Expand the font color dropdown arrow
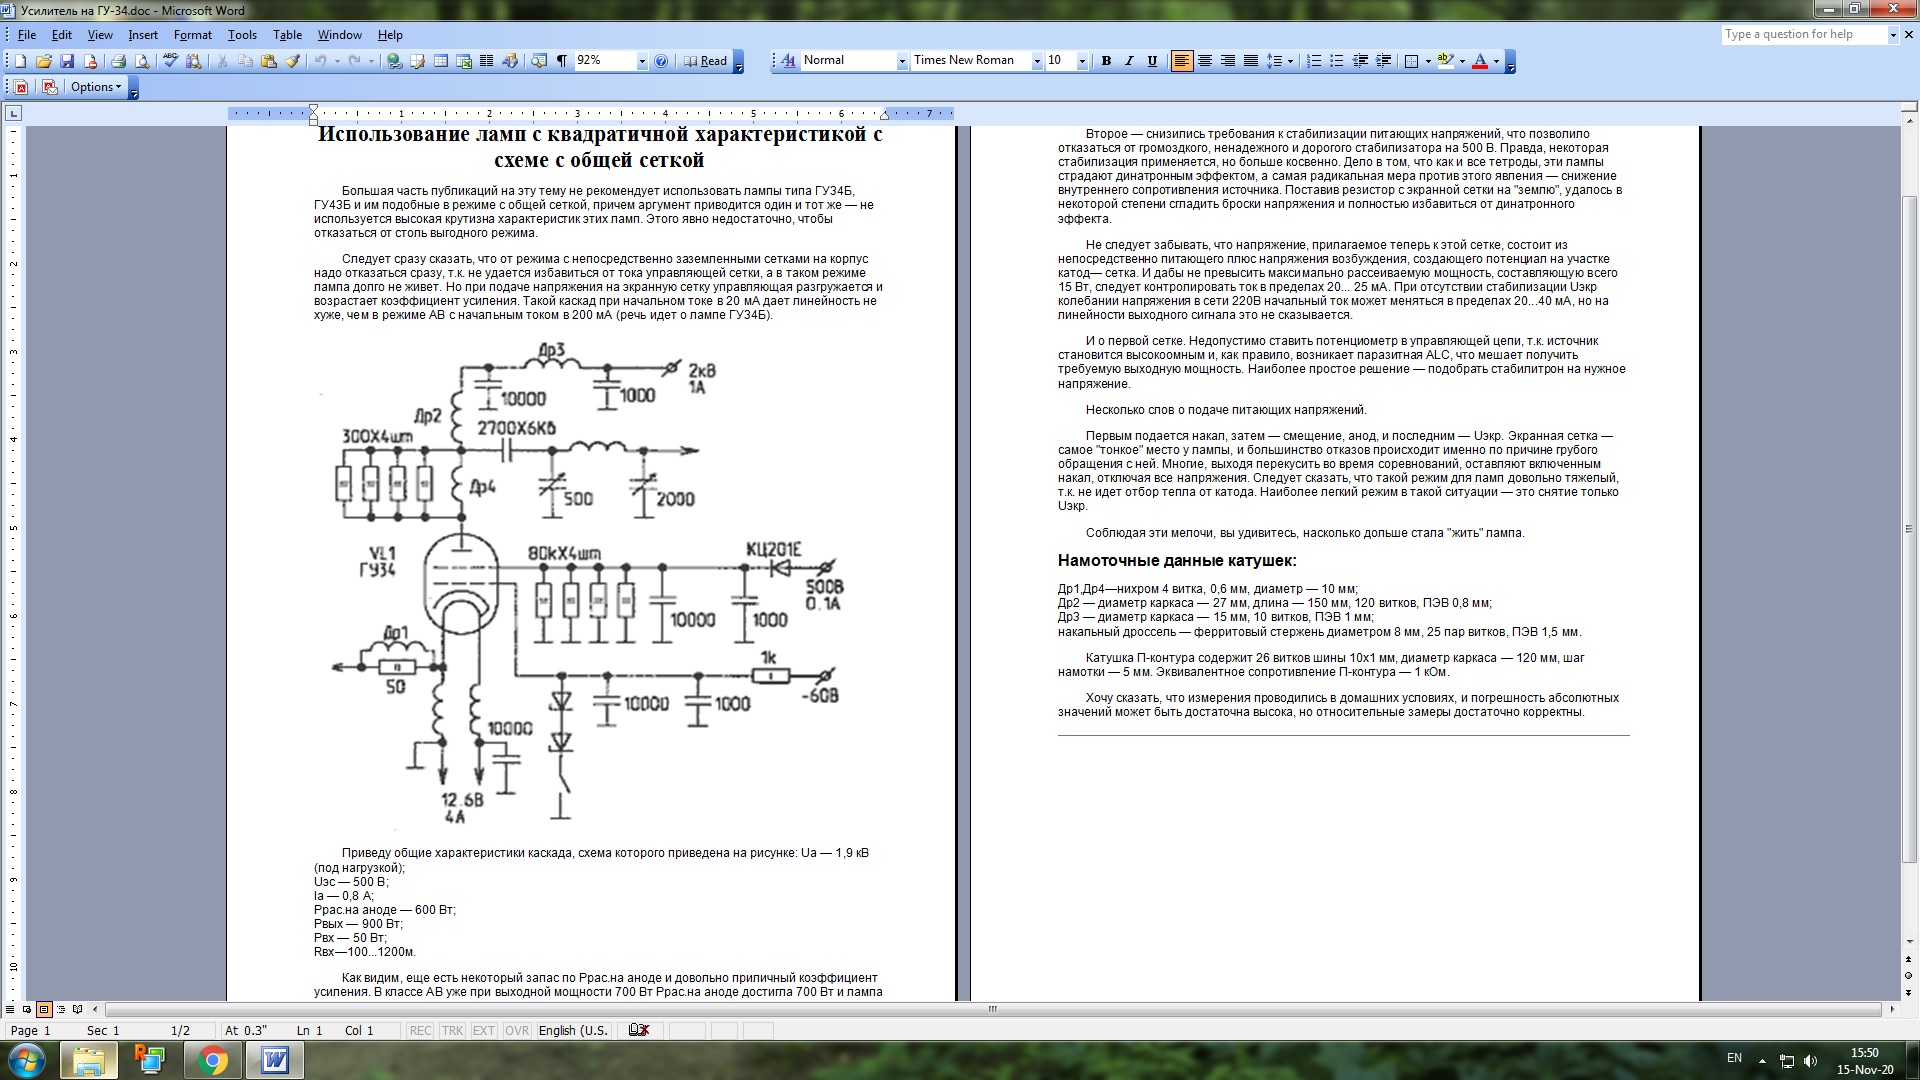Viewport: 1920px width, 1080px height. tap(1496, 61)
